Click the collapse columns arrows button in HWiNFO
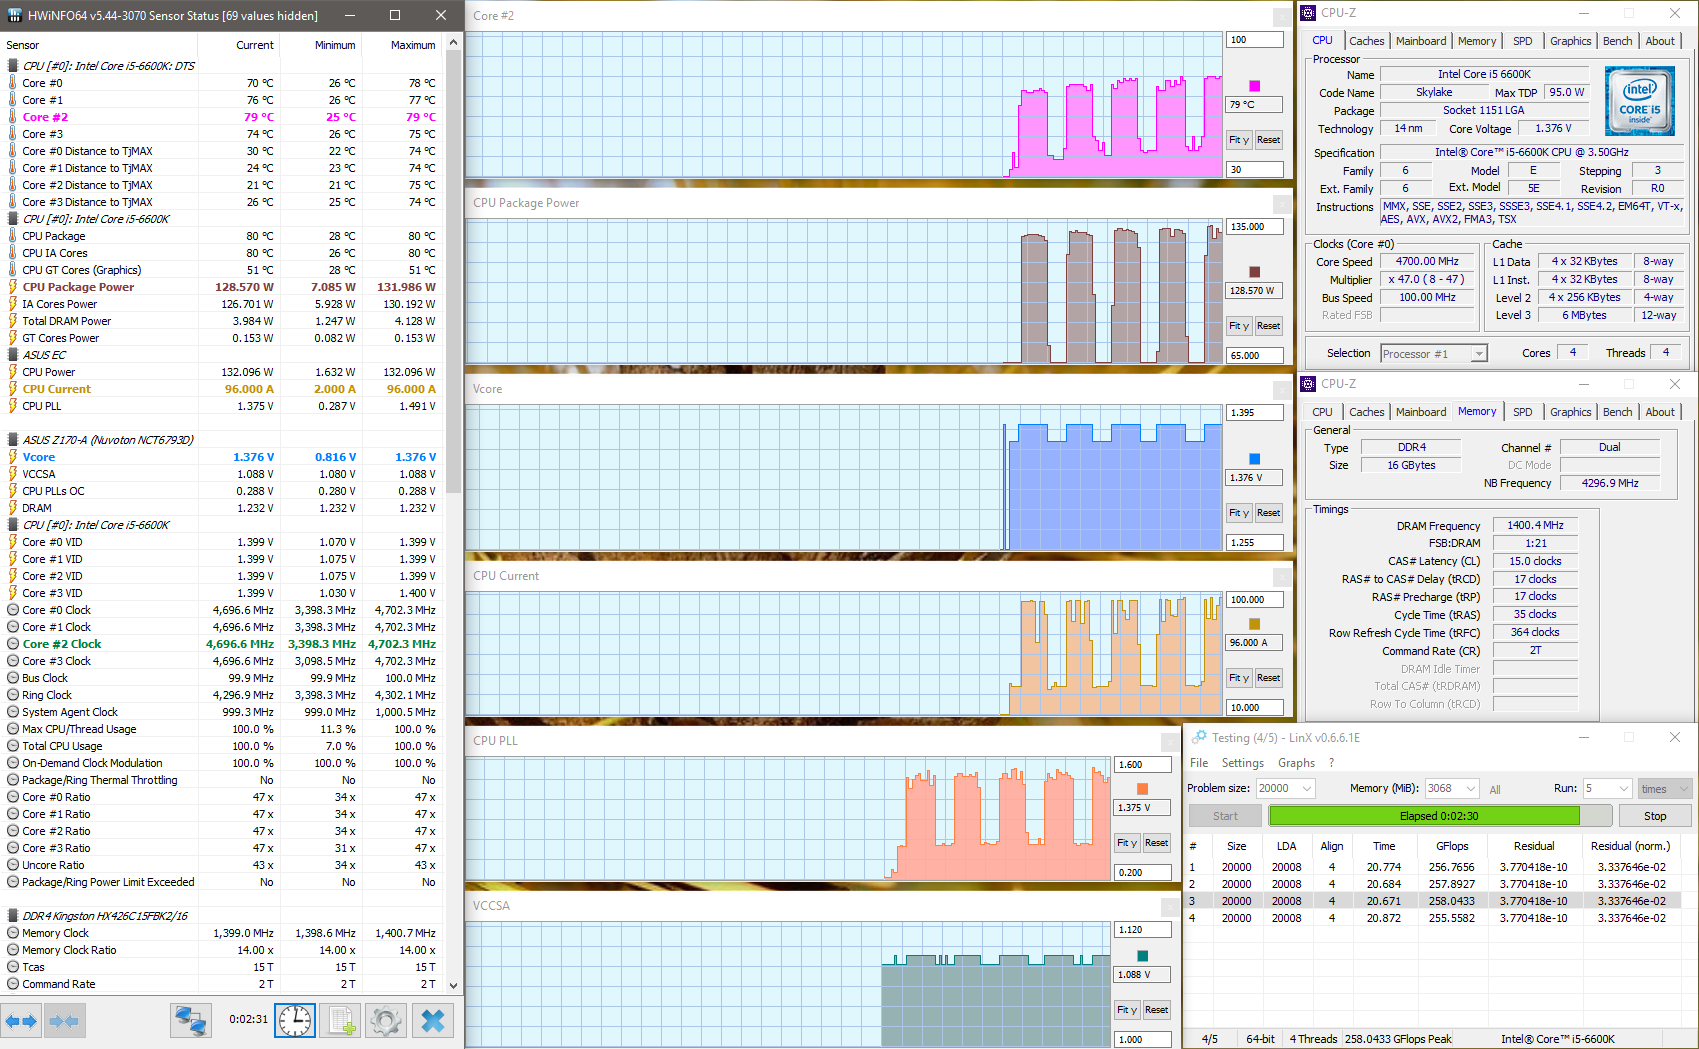 [64, 1021]
